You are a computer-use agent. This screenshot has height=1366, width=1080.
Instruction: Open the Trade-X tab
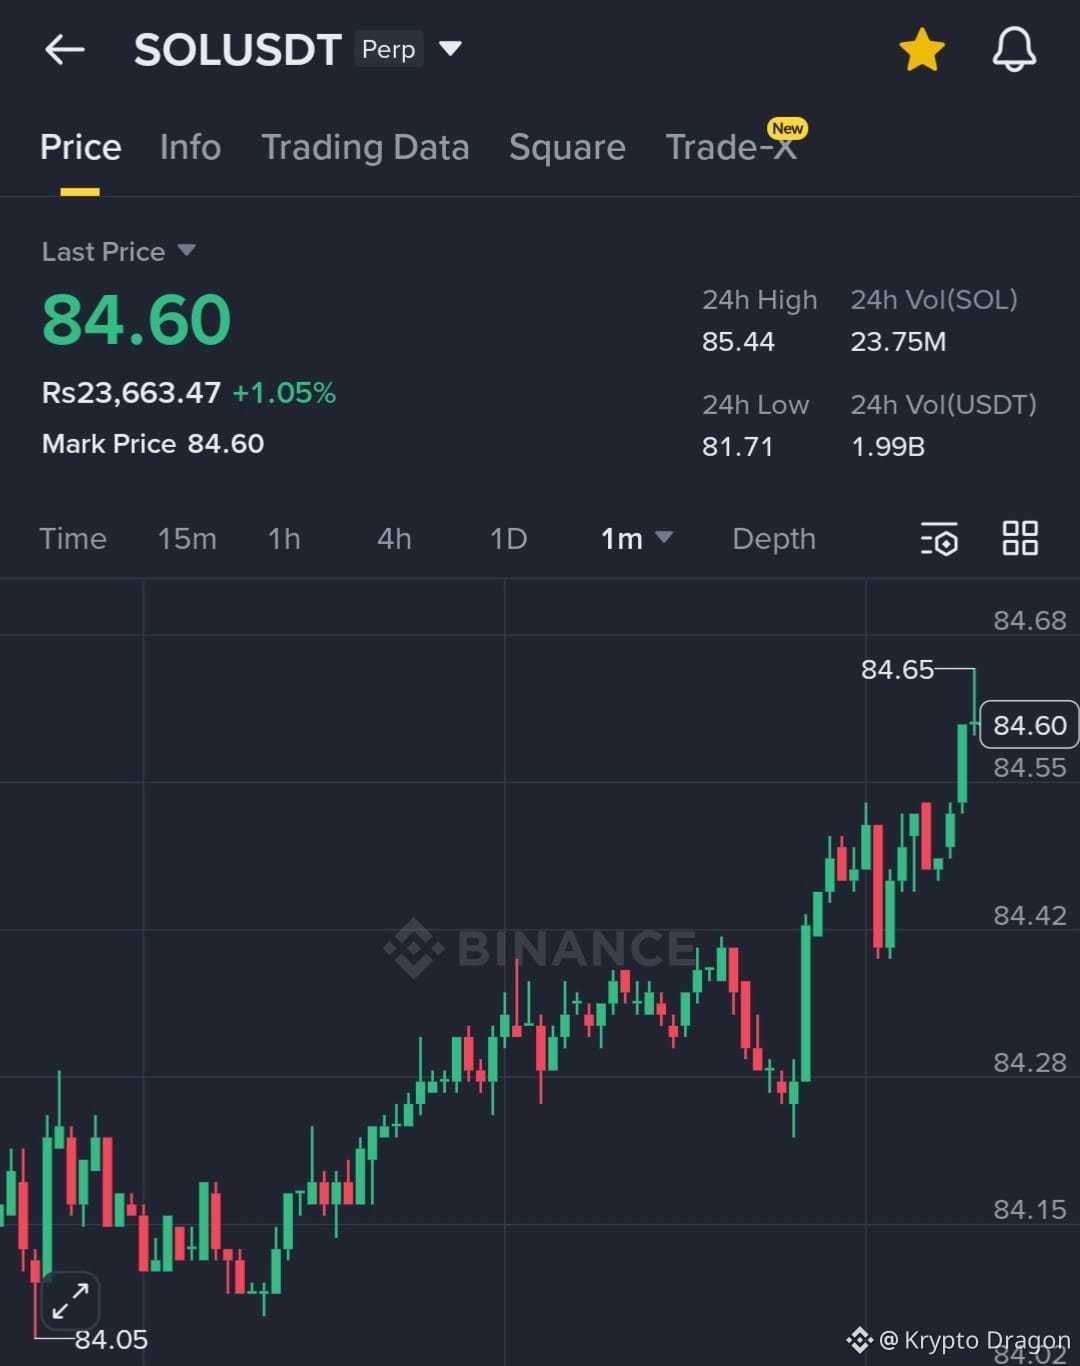pyautogui.click(x=731, y=148)
